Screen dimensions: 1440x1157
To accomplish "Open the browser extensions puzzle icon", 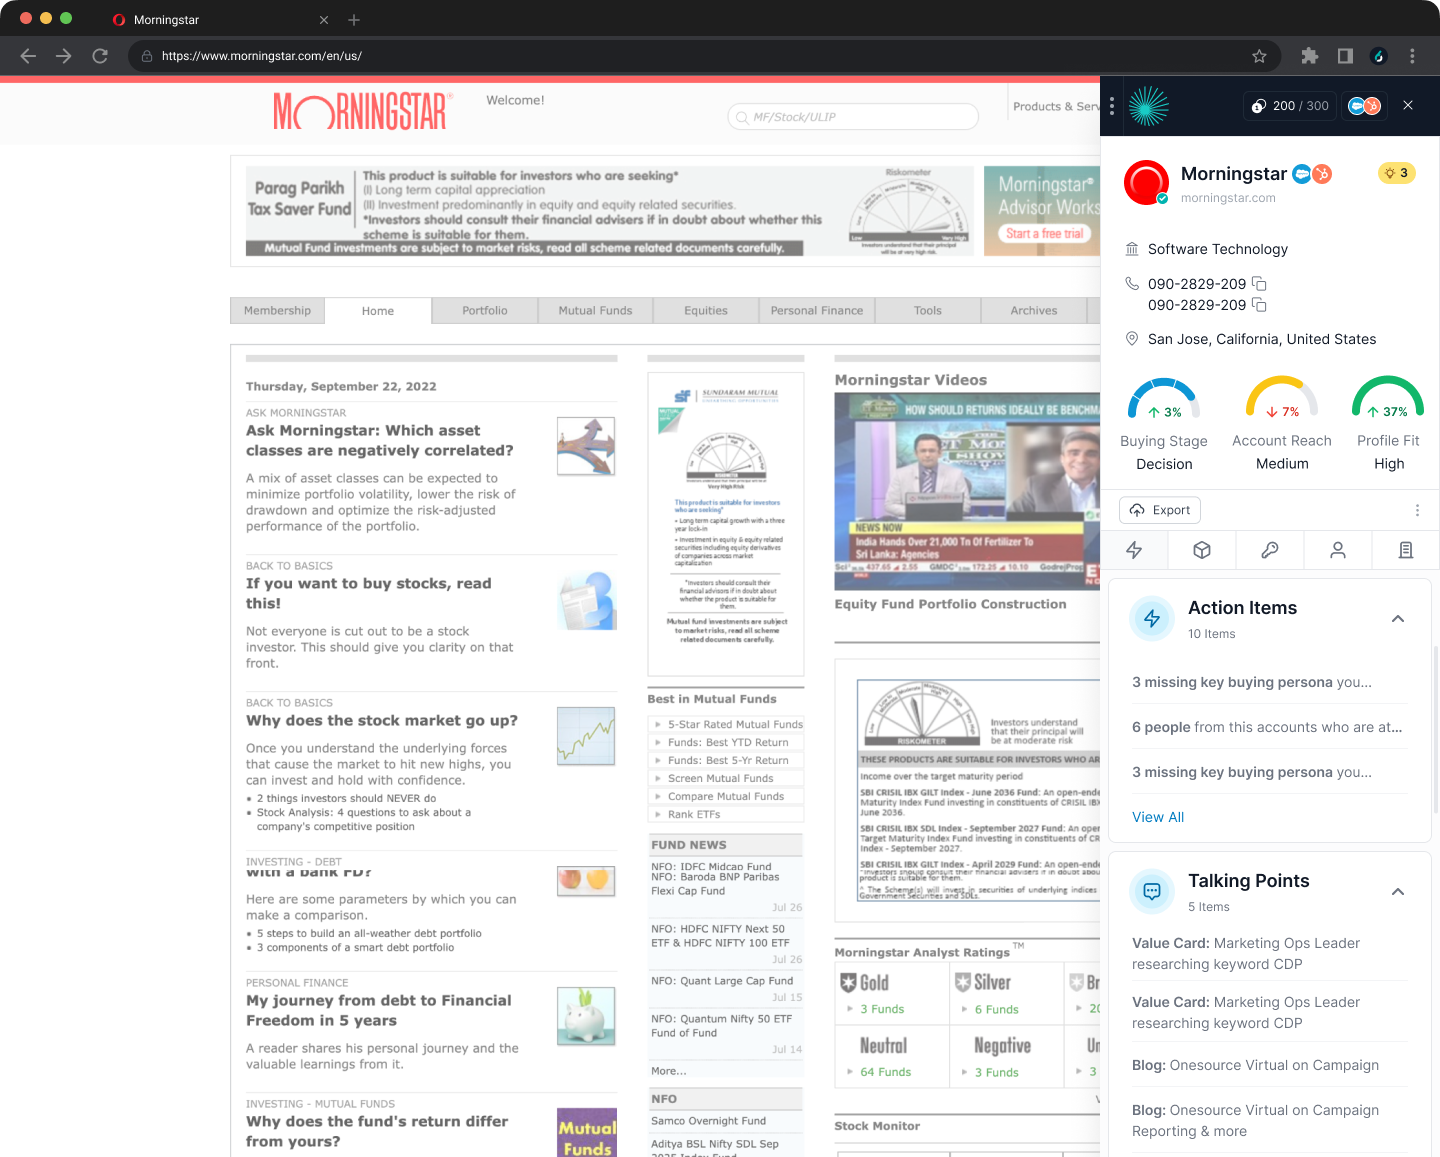I will click(x=1310, y=56).
